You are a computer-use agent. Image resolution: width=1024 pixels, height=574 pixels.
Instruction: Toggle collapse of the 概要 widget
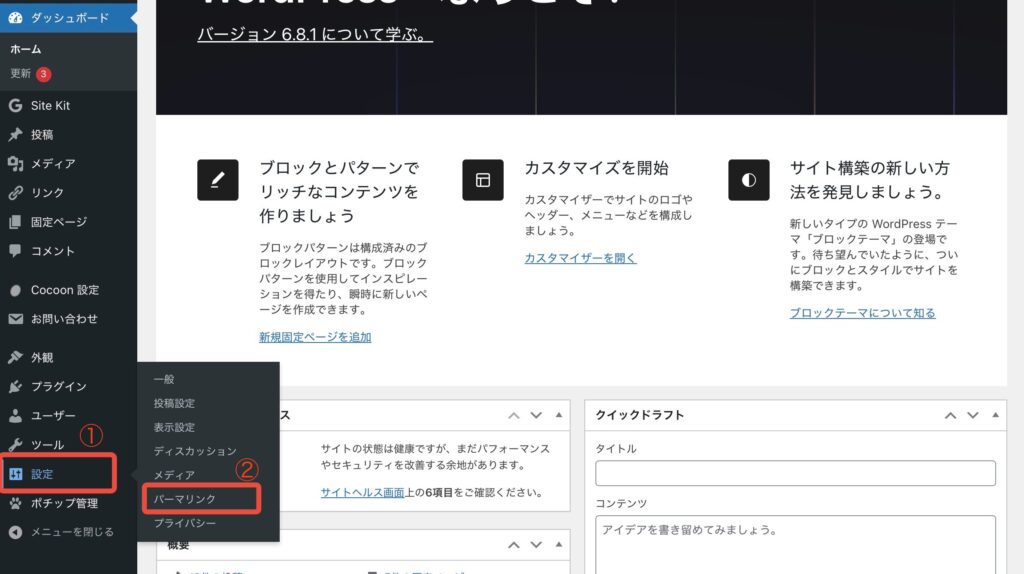(559, 544)
